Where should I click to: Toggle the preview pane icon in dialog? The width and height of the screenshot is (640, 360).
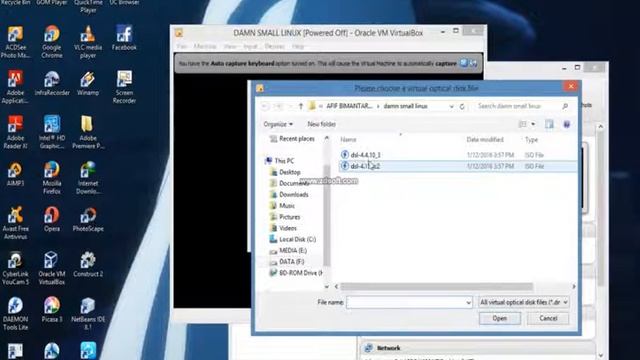tap(549, 124)
